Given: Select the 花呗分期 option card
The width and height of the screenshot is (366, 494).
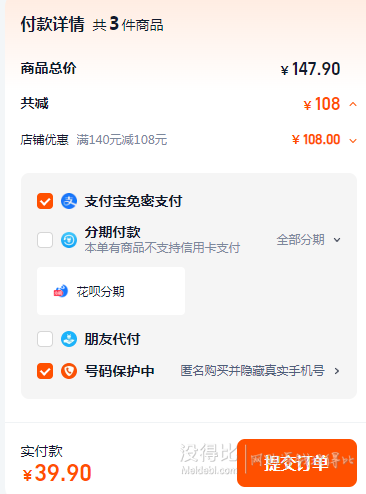Looking at the screenshot, I should coord(111,291).
